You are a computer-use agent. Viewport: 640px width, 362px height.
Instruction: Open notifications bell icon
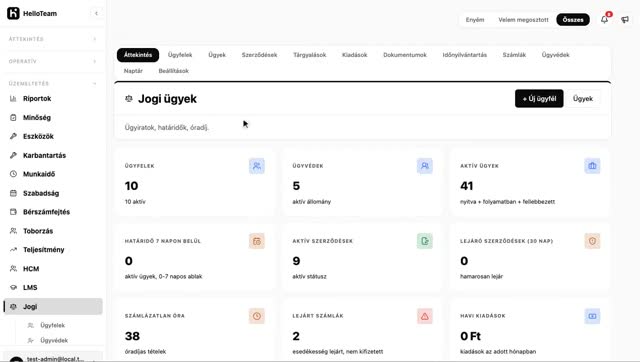[604, 19]
